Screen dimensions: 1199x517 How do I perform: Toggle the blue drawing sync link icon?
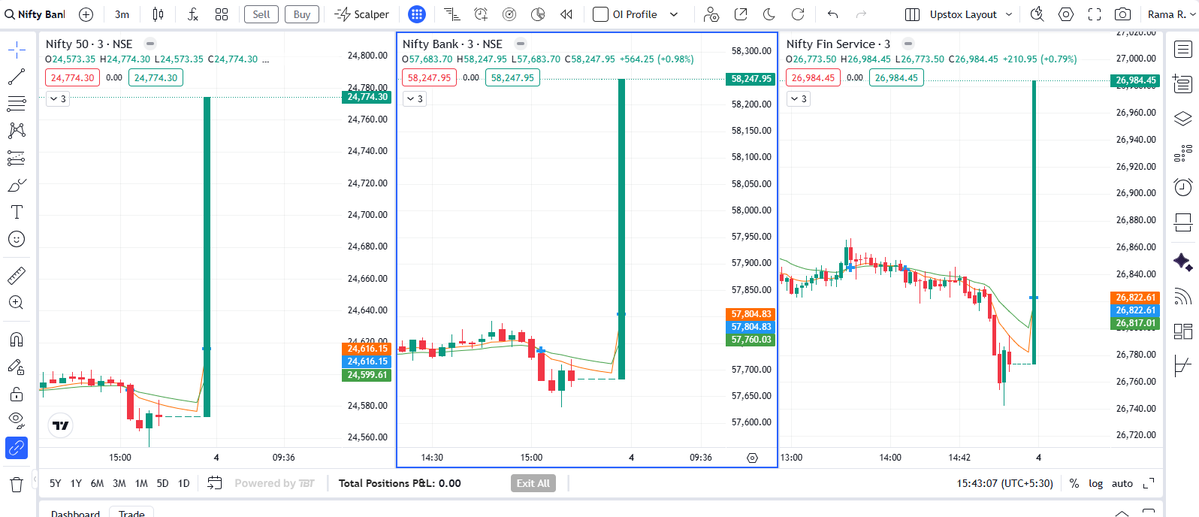(17, 448)
